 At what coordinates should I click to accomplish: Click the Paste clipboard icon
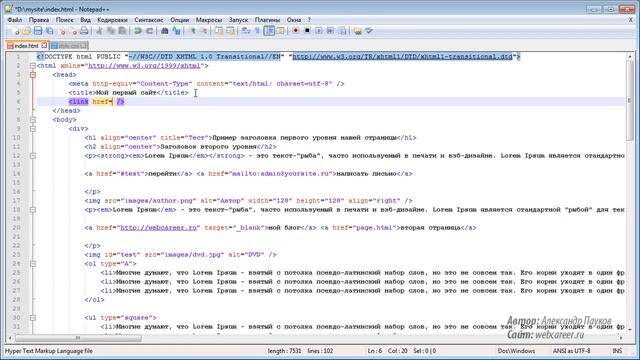coord(122,31)
